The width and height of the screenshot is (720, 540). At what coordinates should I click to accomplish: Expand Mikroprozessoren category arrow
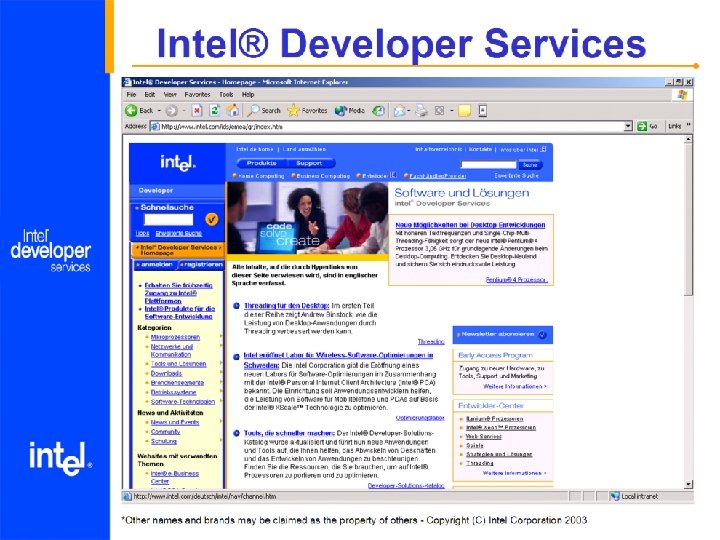pyautogui.click(x=221, y=337)
